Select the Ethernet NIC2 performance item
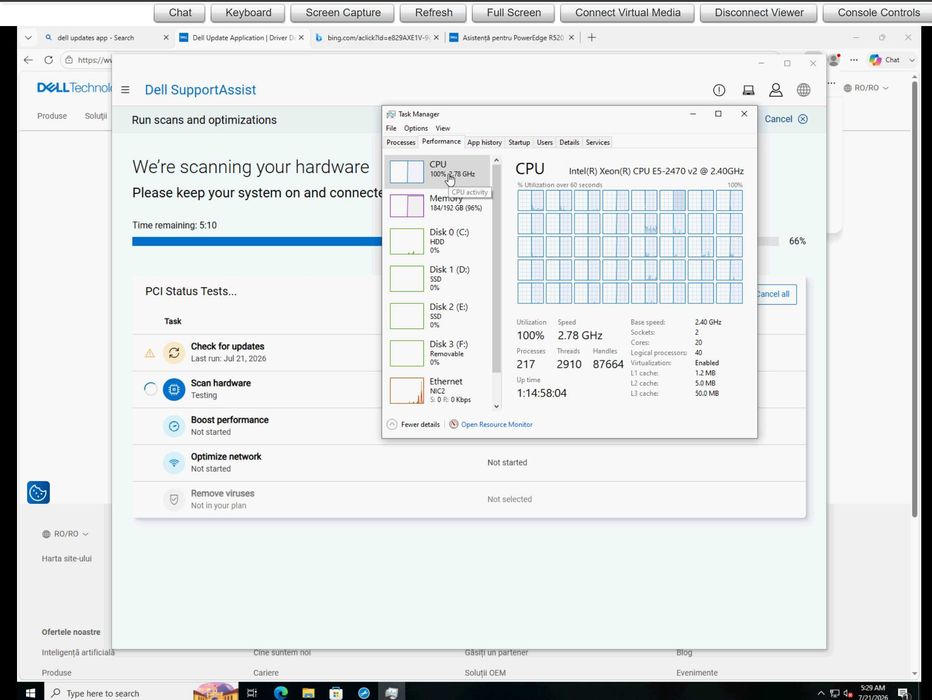 (x=438, y=390)
